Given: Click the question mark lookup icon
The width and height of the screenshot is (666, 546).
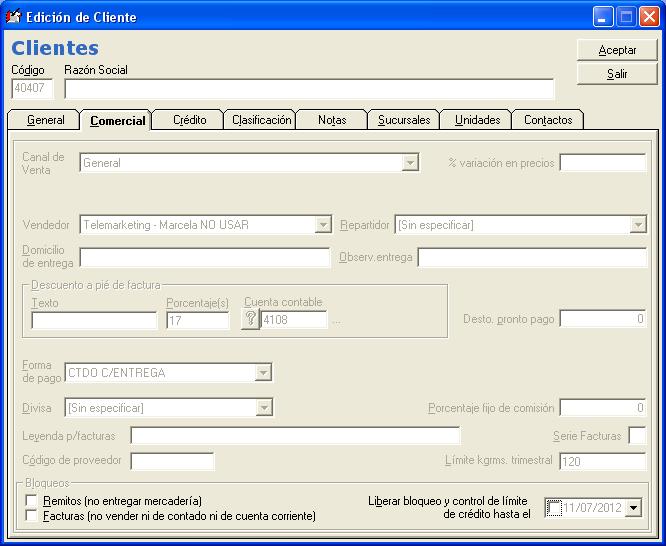Looking at the screenshot, I should tap(251, 320).
